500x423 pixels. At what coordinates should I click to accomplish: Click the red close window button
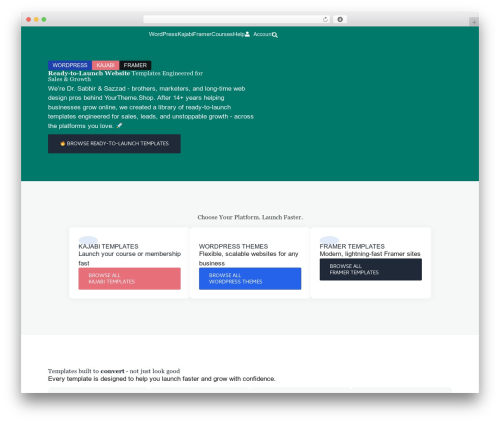29,19
